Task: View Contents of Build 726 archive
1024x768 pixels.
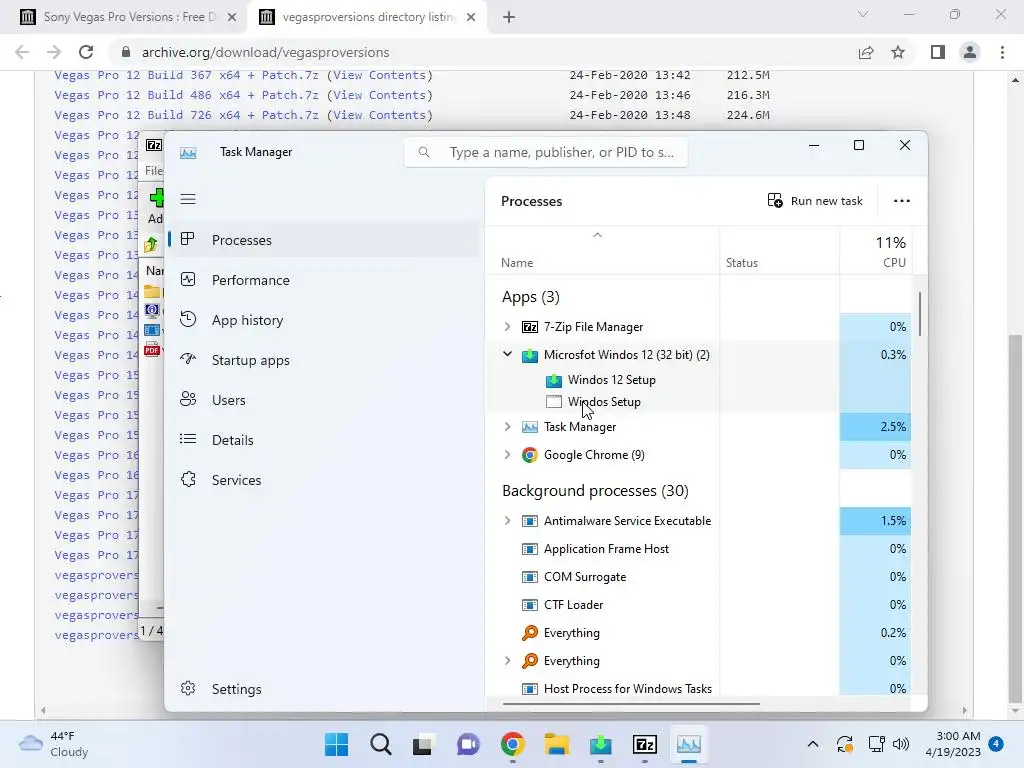Action: click(379, 116)
